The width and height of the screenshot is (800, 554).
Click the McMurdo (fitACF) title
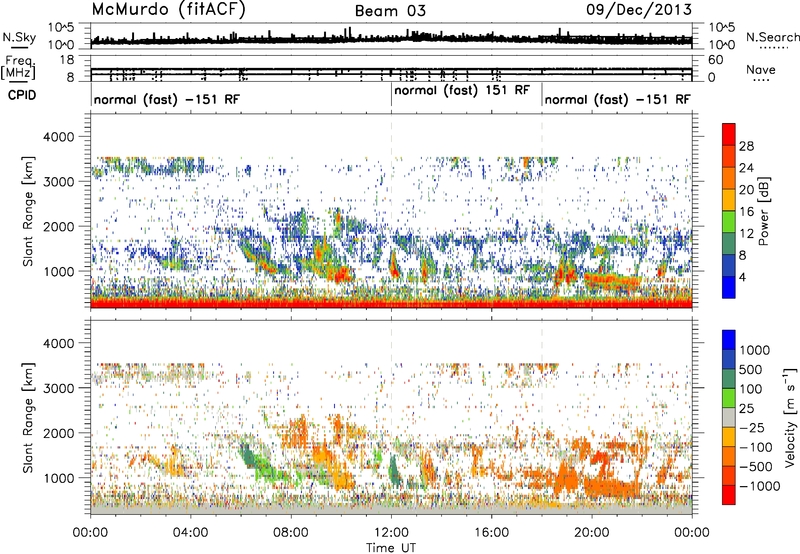(168, 10)
